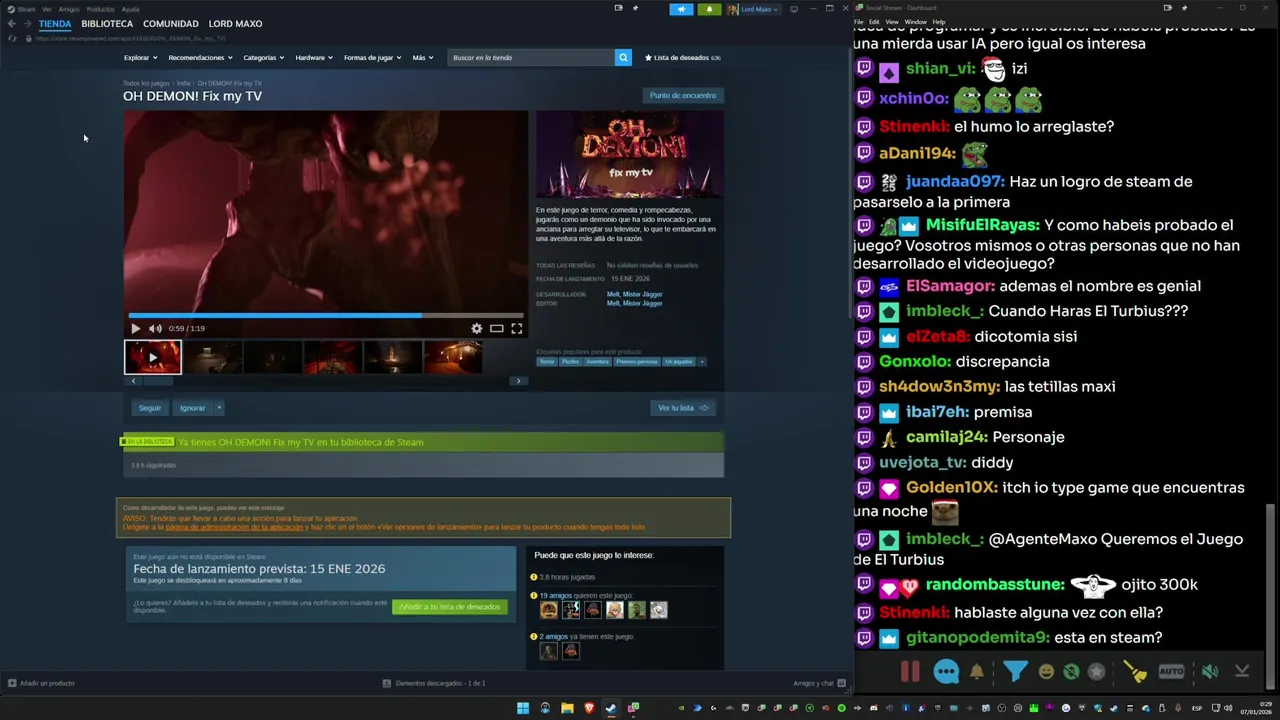Open File Explorer from the taskbar
Screen dimensions: 1280x720
point(567,708)
